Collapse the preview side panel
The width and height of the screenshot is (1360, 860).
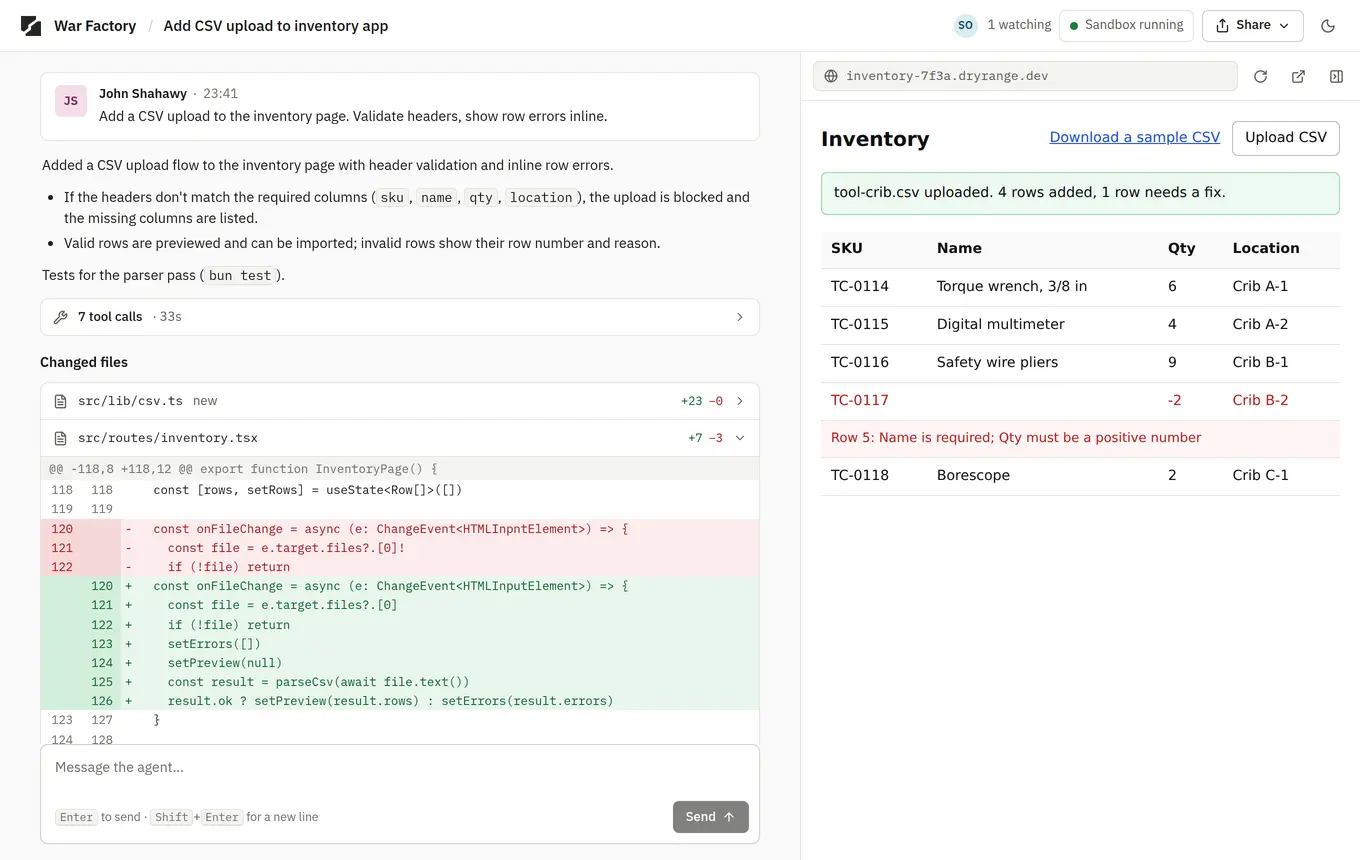click(x=1336, y=76)
